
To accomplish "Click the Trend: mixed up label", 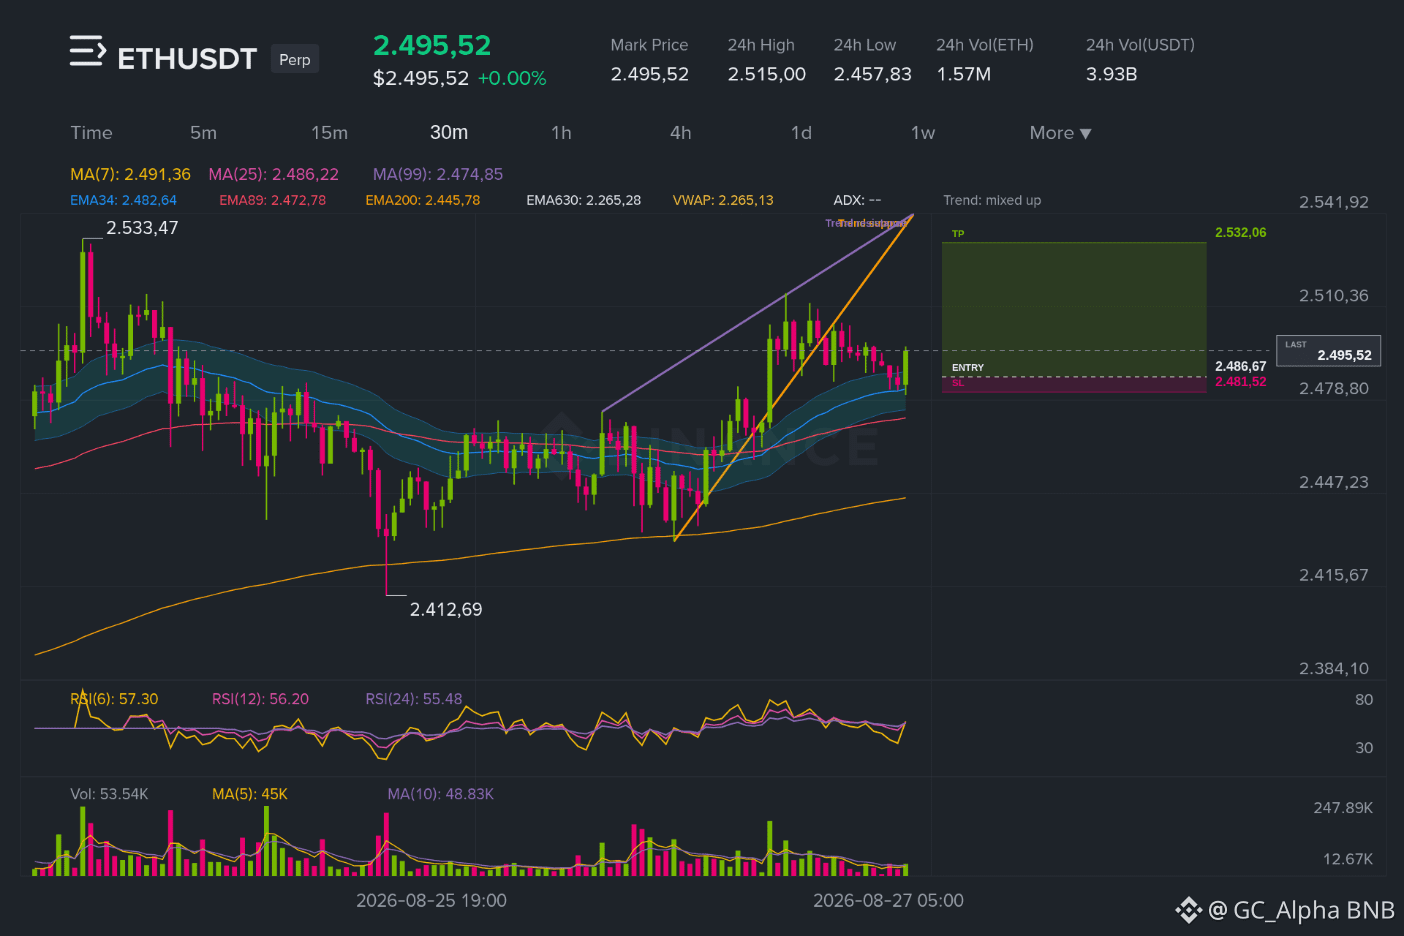I will click(x=992, y=200).
